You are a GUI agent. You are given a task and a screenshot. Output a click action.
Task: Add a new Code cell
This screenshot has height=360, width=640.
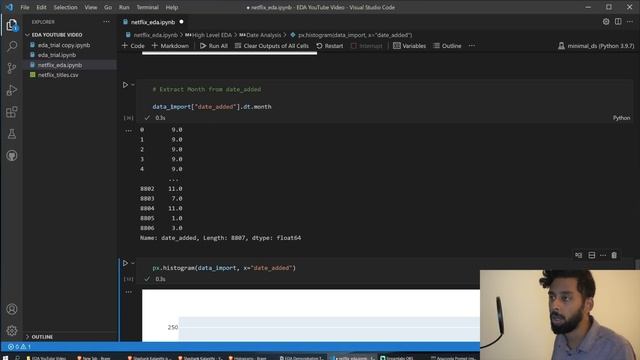(133, 46)
